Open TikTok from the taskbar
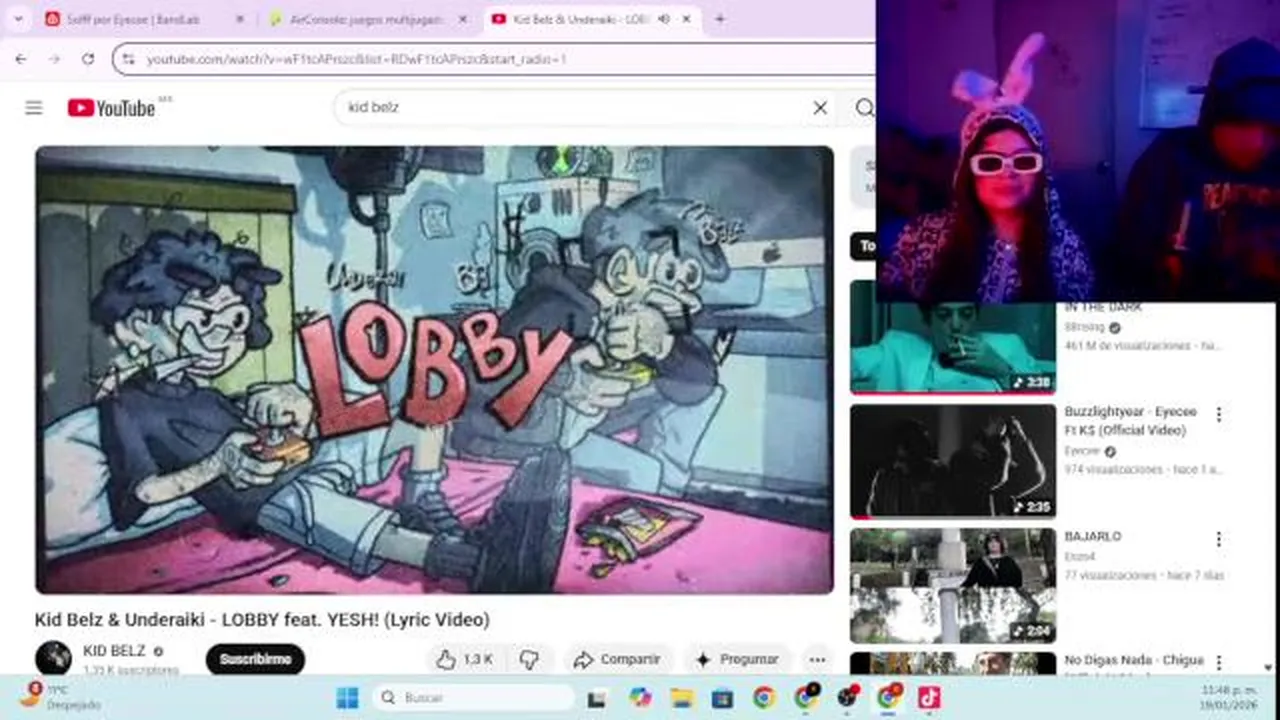The width and height of the screenshot is (1280, 720). [929, 697]
